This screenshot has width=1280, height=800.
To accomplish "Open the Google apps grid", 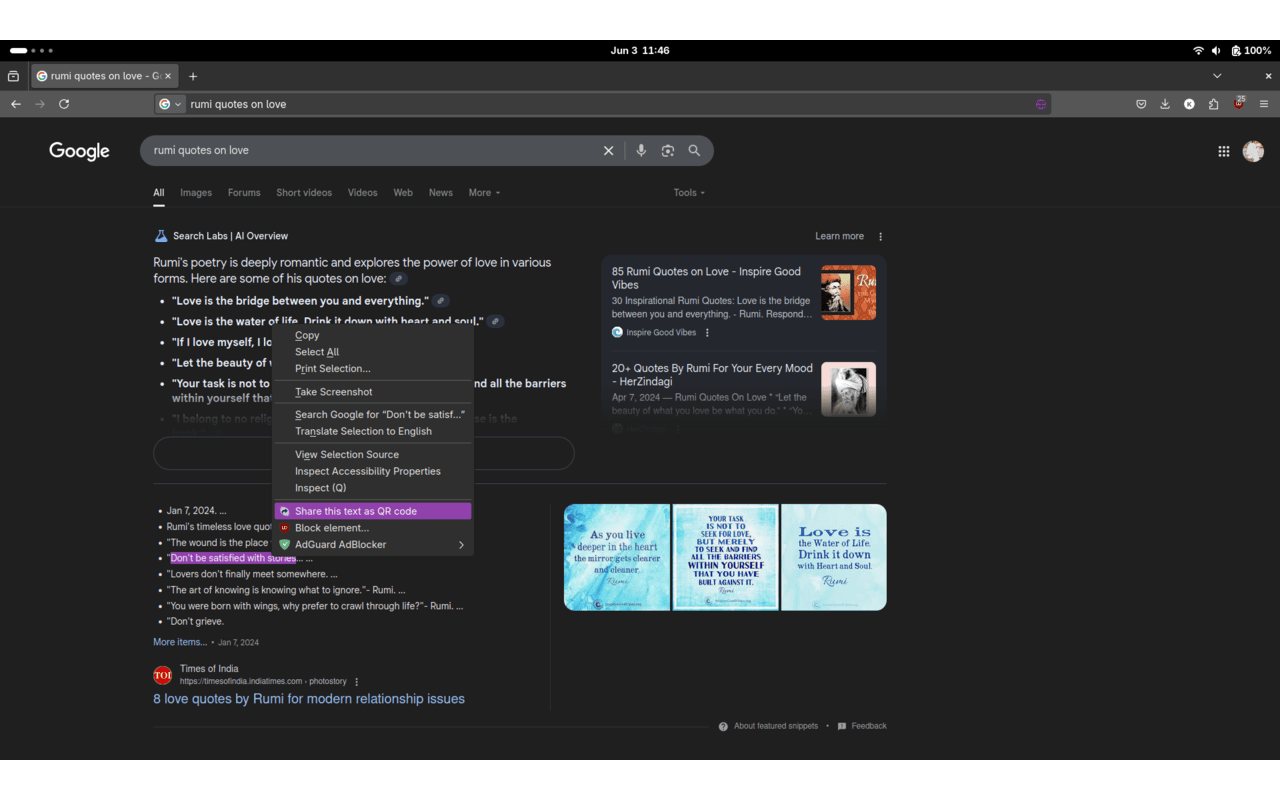I will click(1223, 151).
